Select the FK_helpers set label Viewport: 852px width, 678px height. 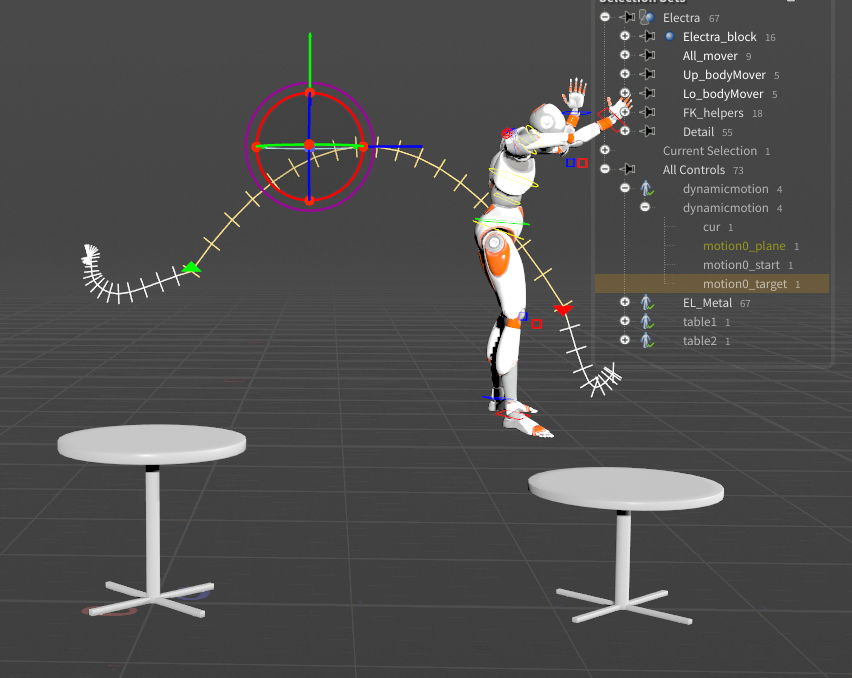pos(713,113)
